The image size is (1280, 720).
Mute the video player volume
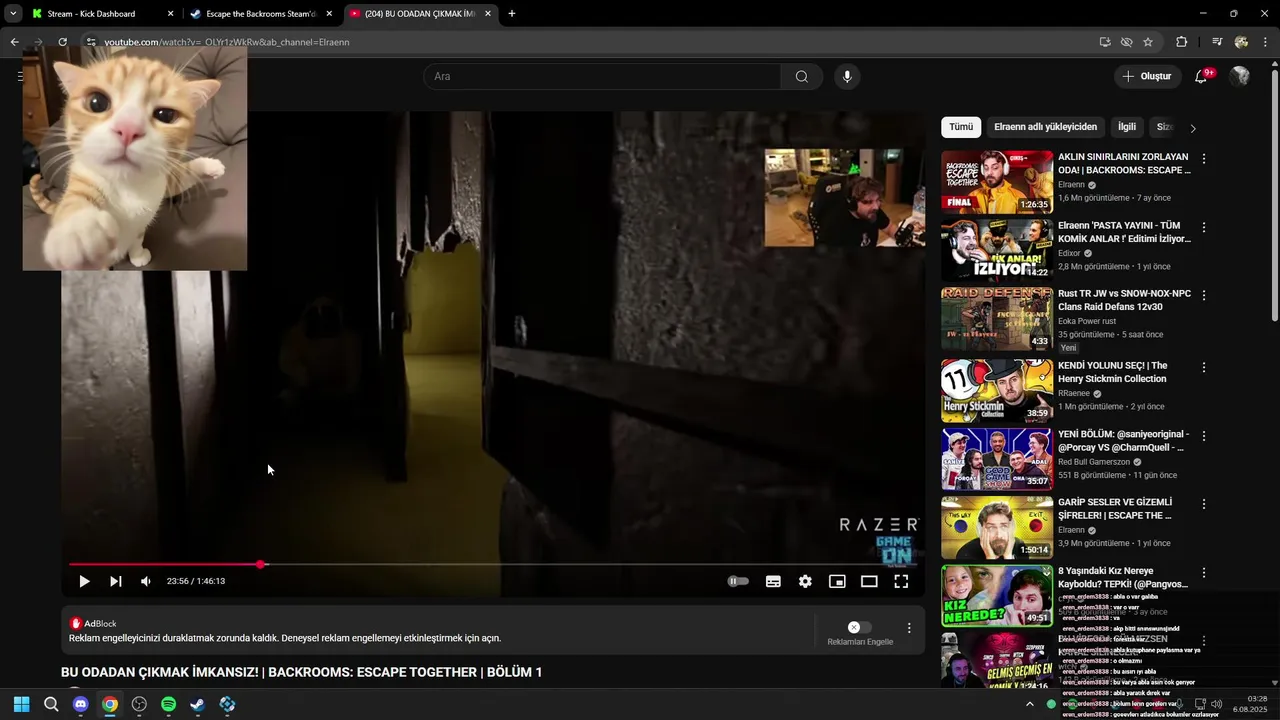pos(146,581)
